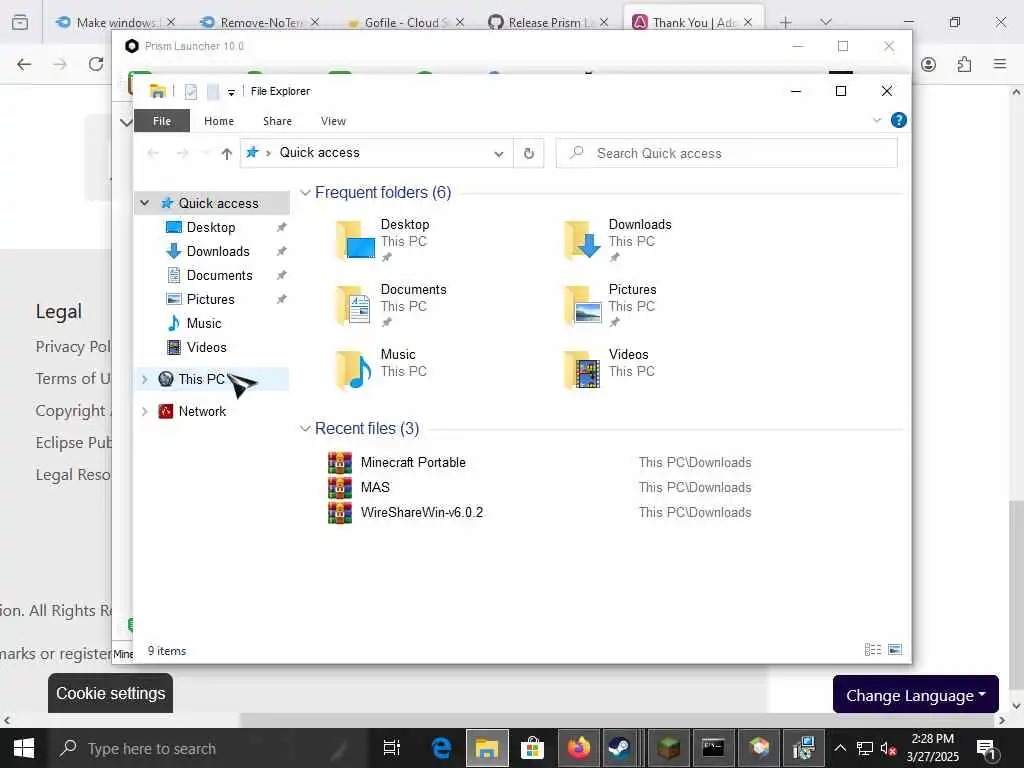Open Minecraft block icon on taskbar
This screenshot has width=1024, height=768.
[x=668, y=748]
